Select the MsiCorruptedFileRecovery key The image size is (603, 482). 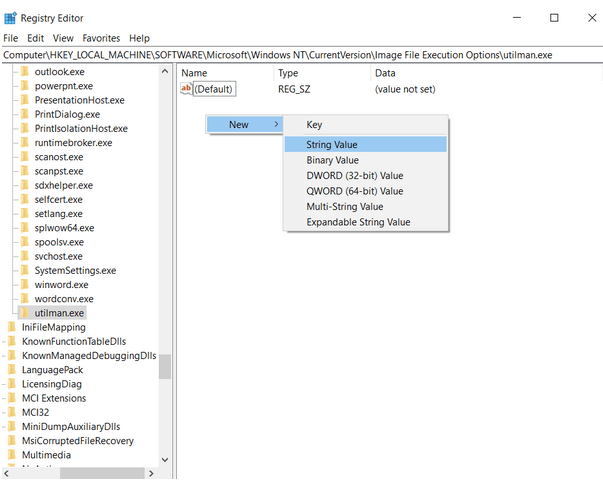tap(78, 441)
